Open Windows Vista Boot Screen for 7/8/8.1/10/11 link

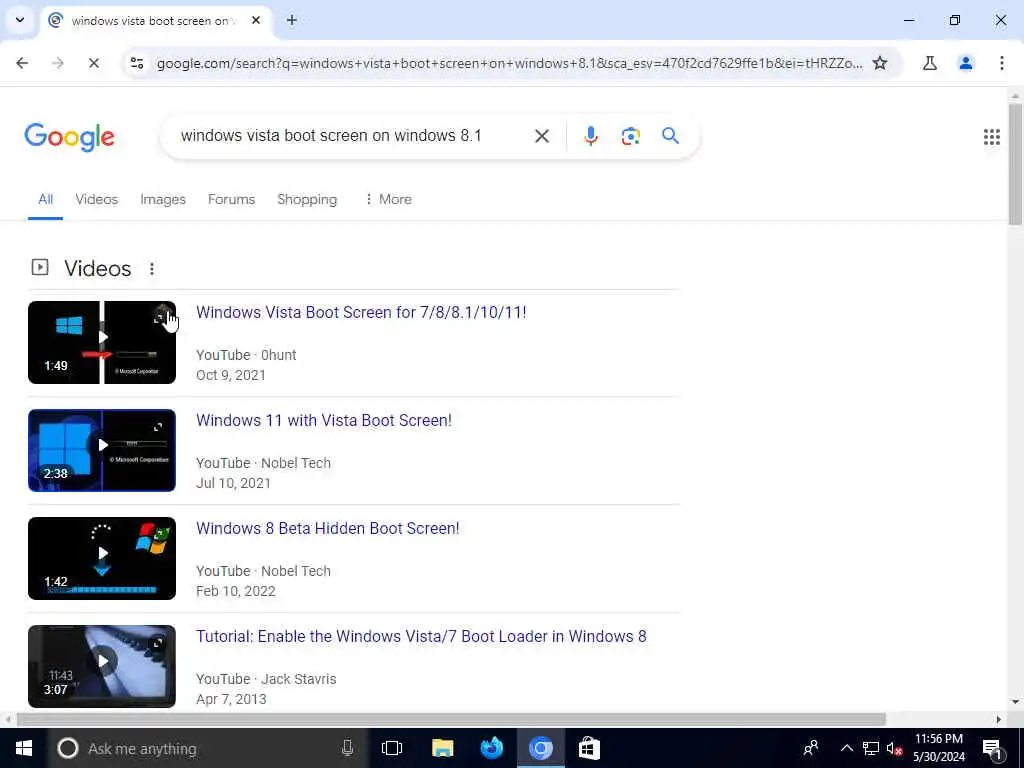point(361,312)
